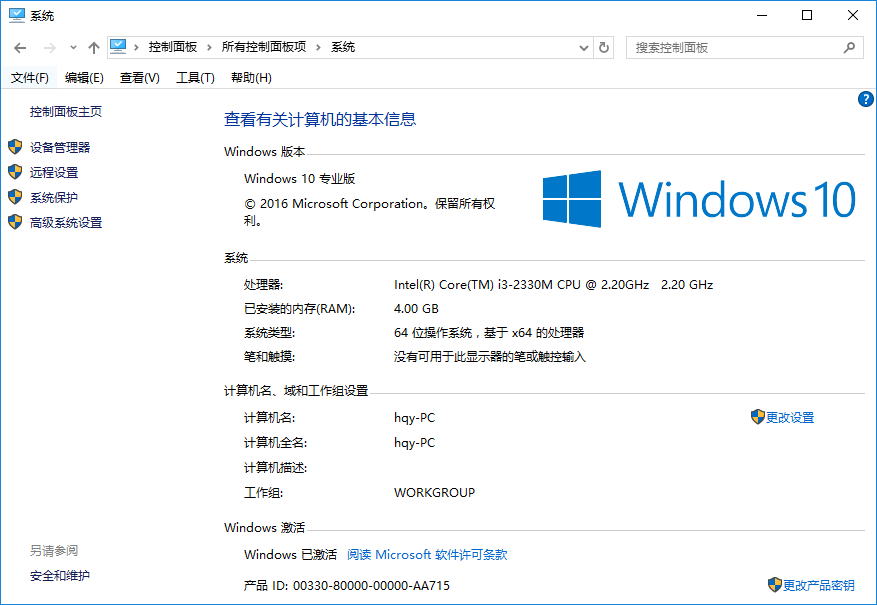Maximize the System window
Viewport: 877px width, 605px height.
pyautogui.click(x=807, y=15)
